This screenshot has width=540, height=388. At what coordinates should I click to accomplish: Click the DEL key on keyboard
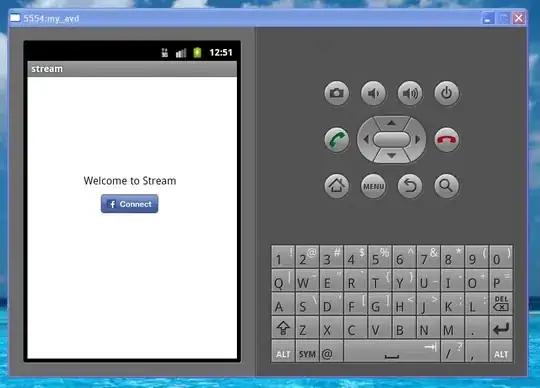coord(501,303)
